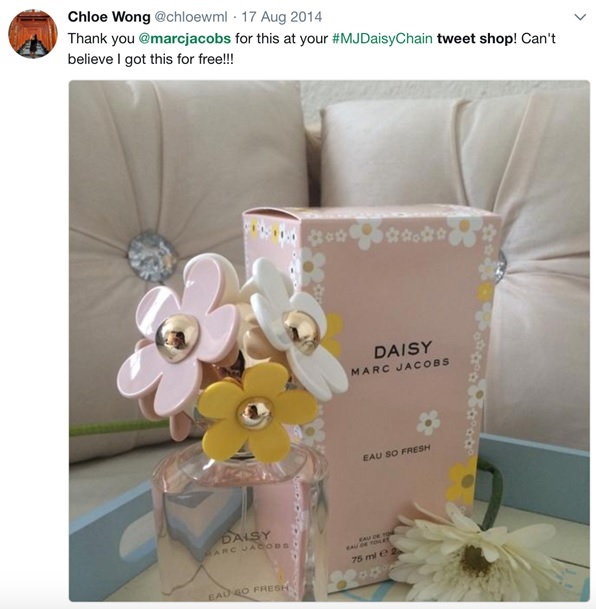Click the yellow flower cap in the photo
This screenshot has height=609, width=596.
tap(256, 413)
